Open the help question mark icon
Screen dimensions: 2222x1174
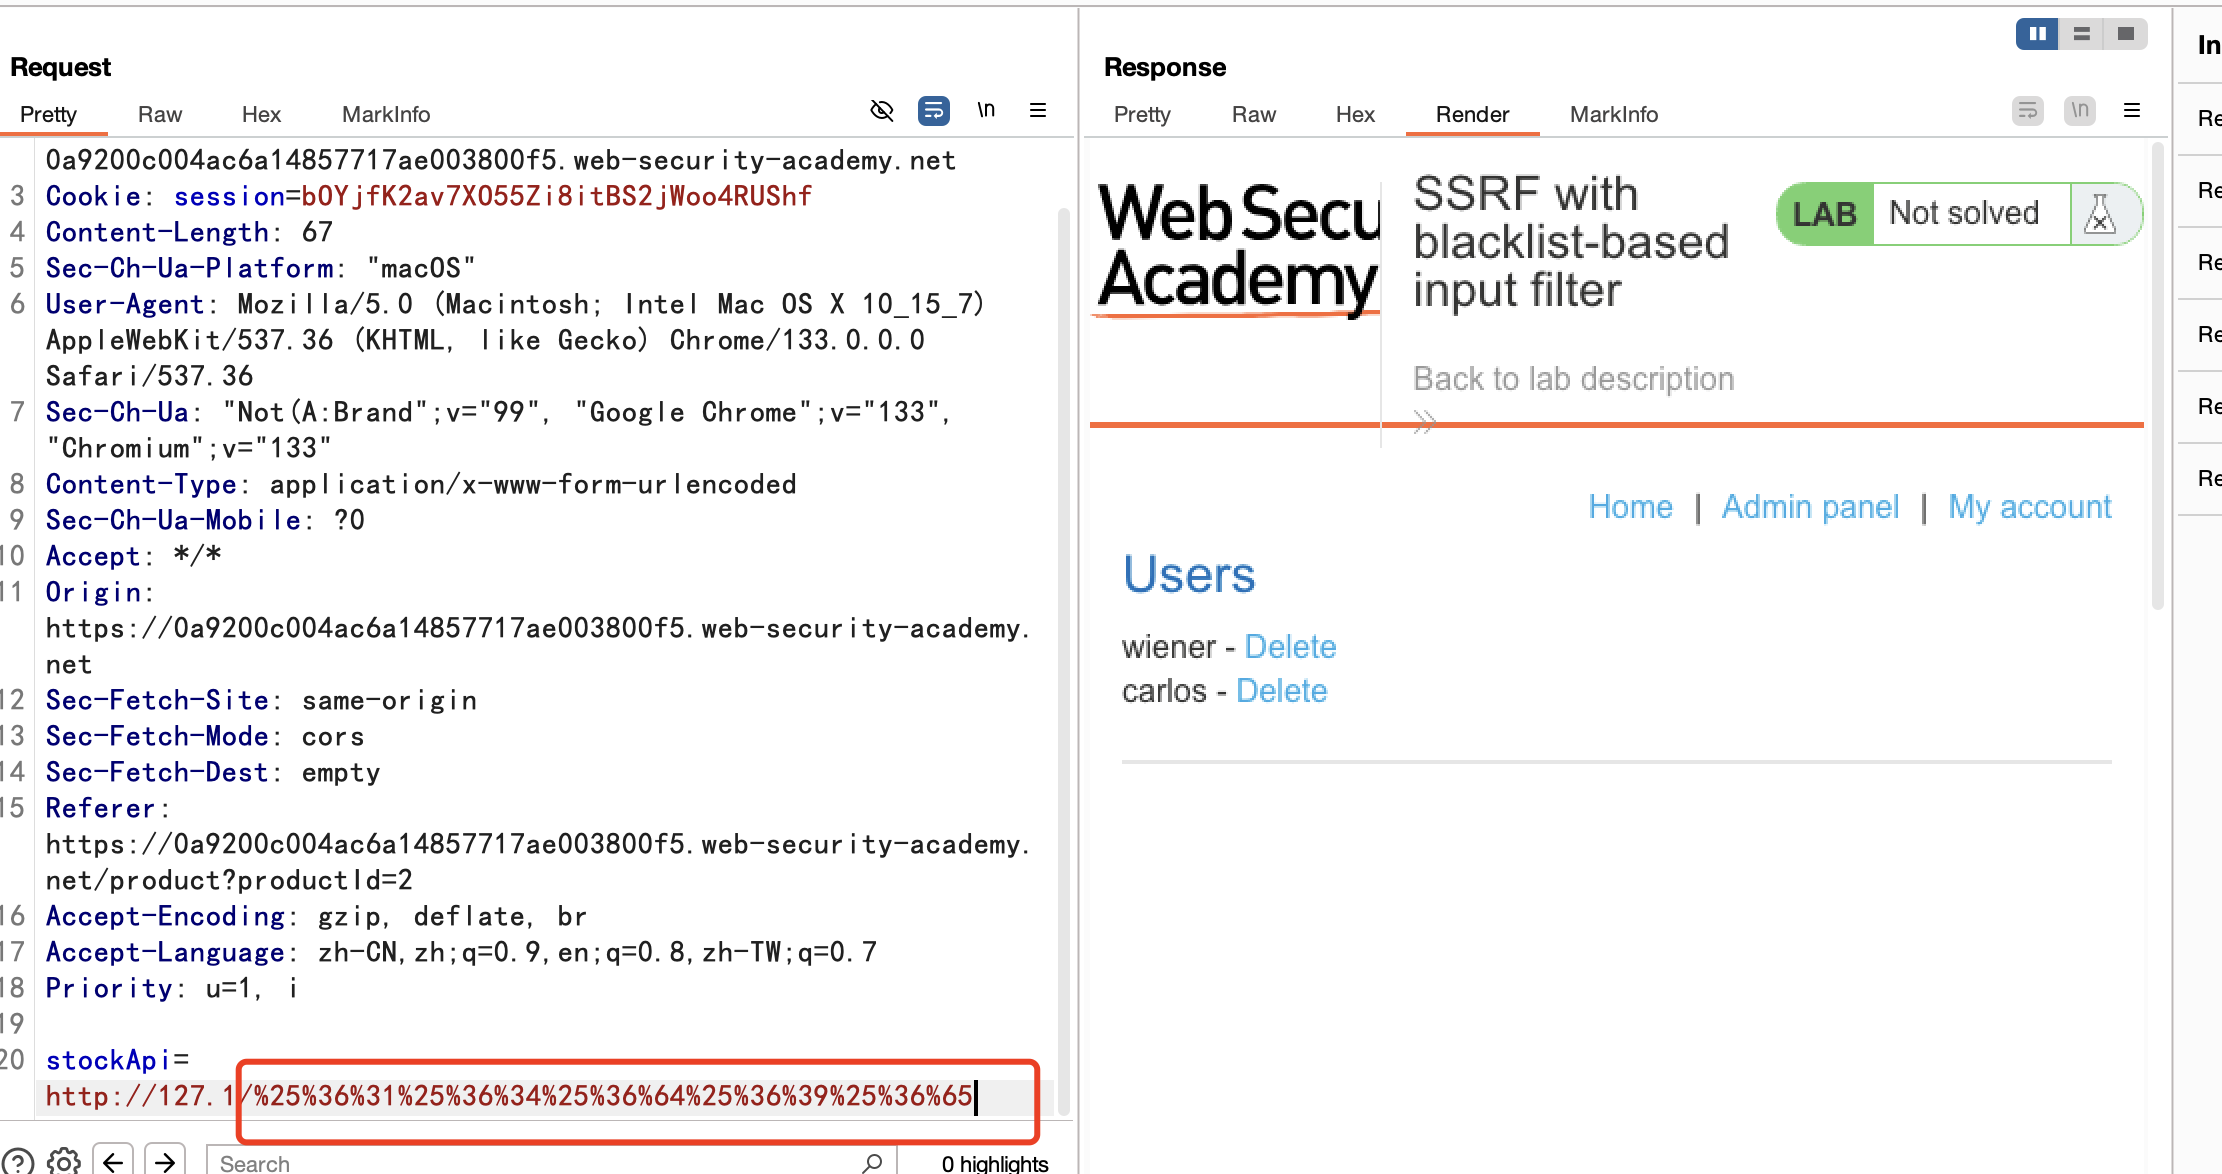(17, 1161)
